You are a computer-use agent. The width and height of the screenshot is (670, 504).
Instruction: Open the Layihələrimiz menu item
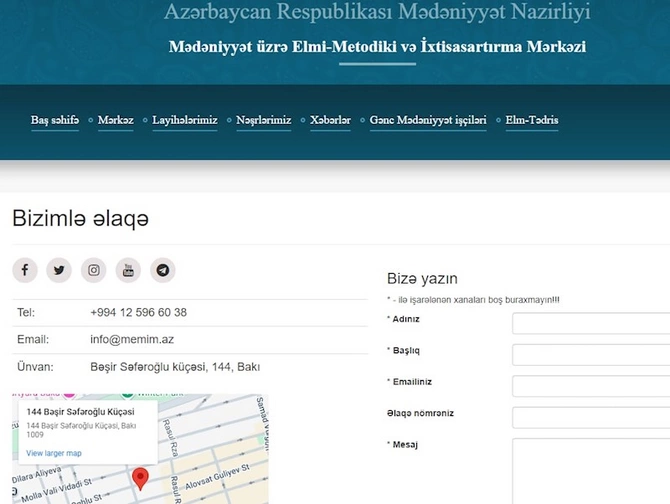coord(185,120)
